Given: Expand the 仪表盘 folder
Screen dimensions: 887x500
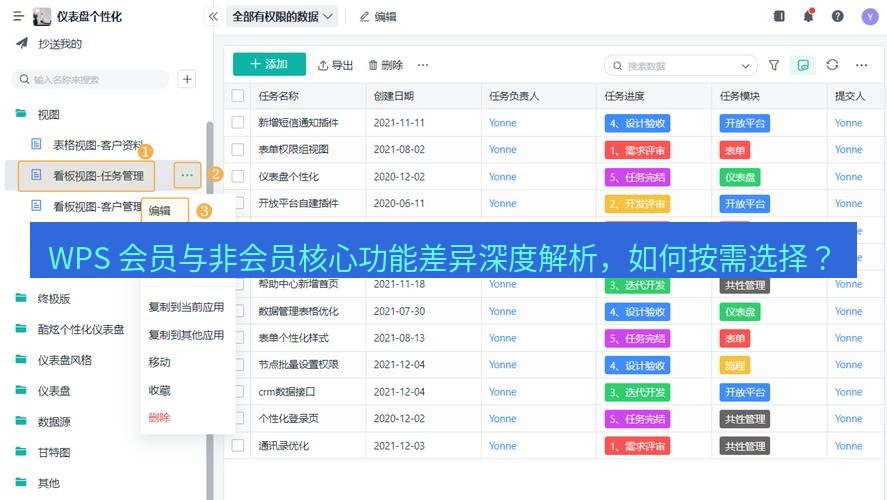Looking at the screenshot, I should pos(54,390).
